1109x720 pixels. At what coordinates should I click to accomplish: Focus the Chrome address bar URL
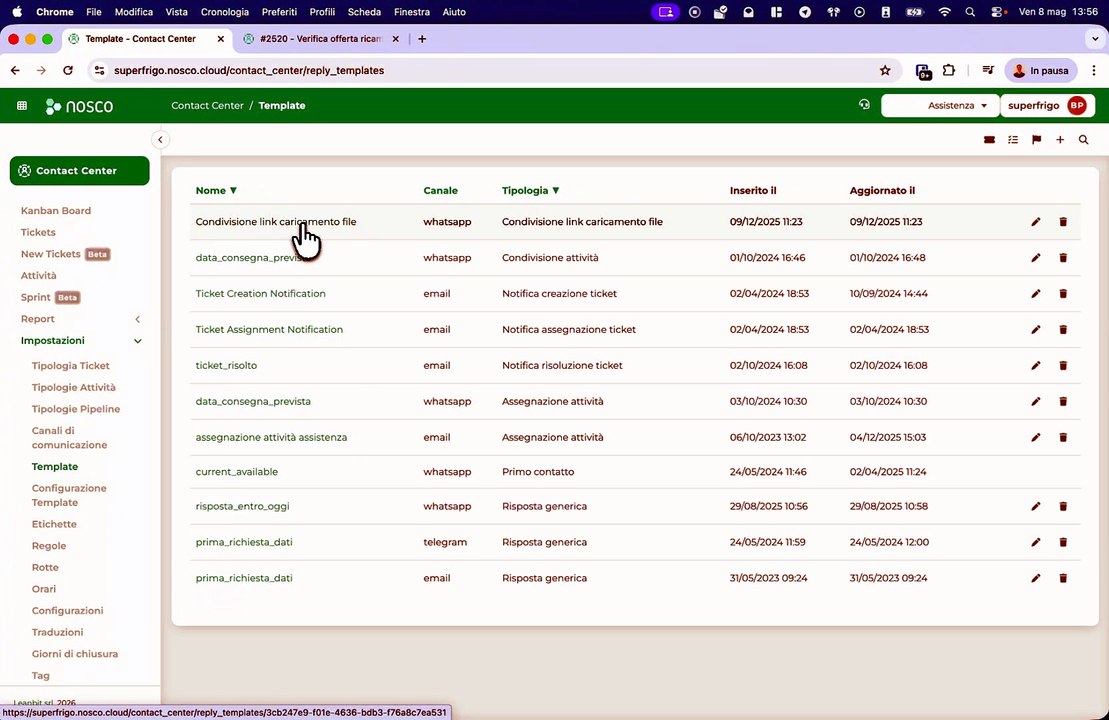pyautogui.click(x=249, y=70)
